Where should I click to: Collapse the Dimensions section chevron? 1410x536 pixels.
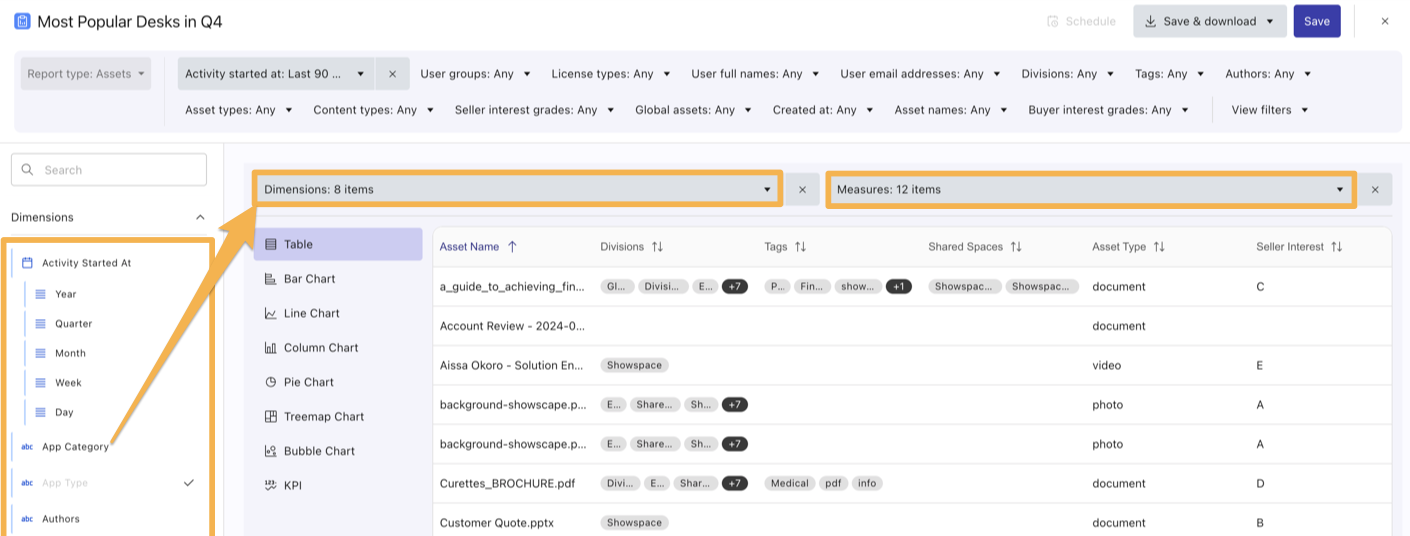[x=200, y=217]
